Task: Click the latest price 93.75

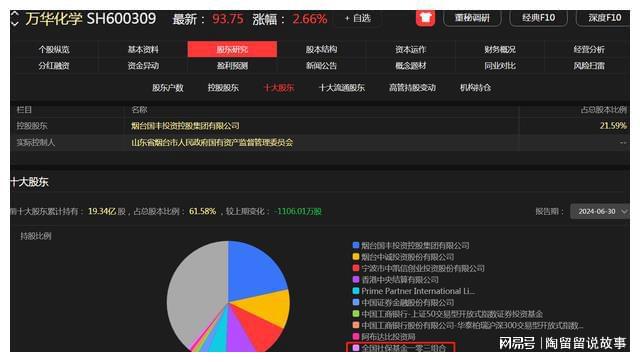Action: pyautogui.click(x=228, y=19)
